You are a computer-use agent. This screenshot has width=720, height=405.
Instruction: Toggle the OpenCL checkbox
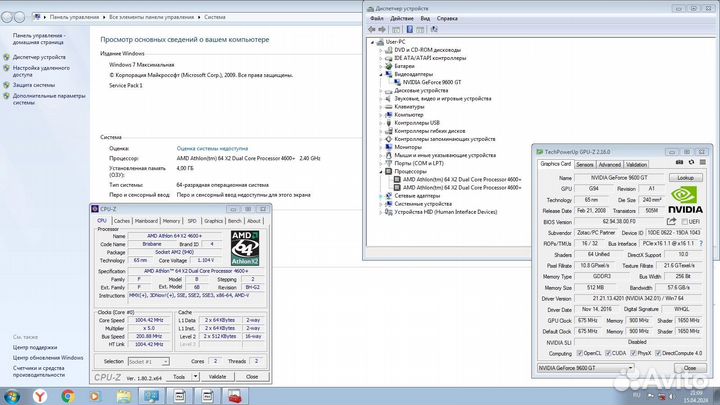[x=579, y=353]
